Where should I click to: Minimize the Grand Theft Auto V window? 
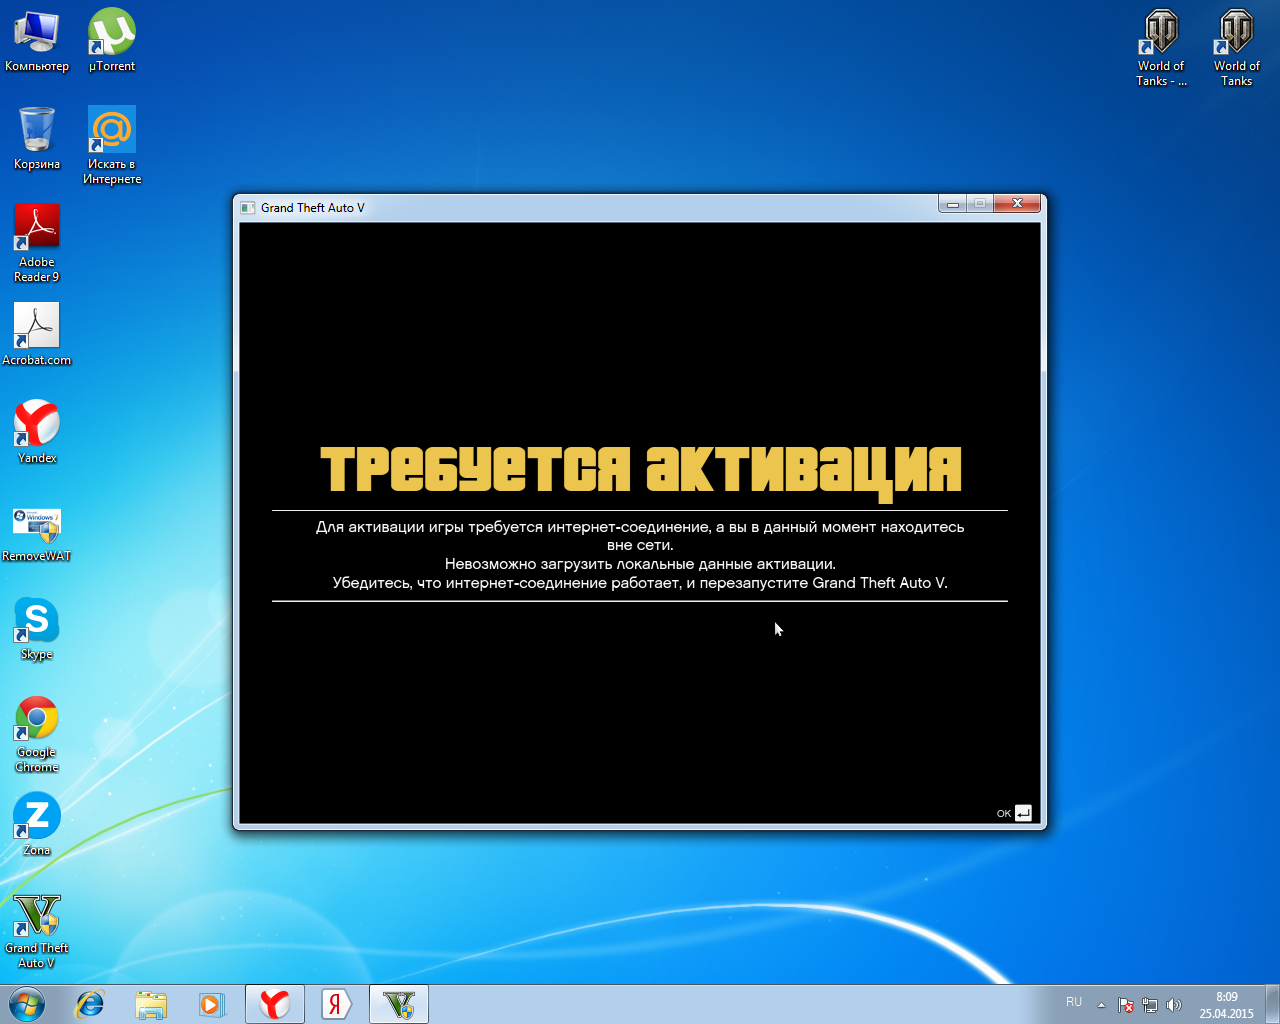click(953, 204)
